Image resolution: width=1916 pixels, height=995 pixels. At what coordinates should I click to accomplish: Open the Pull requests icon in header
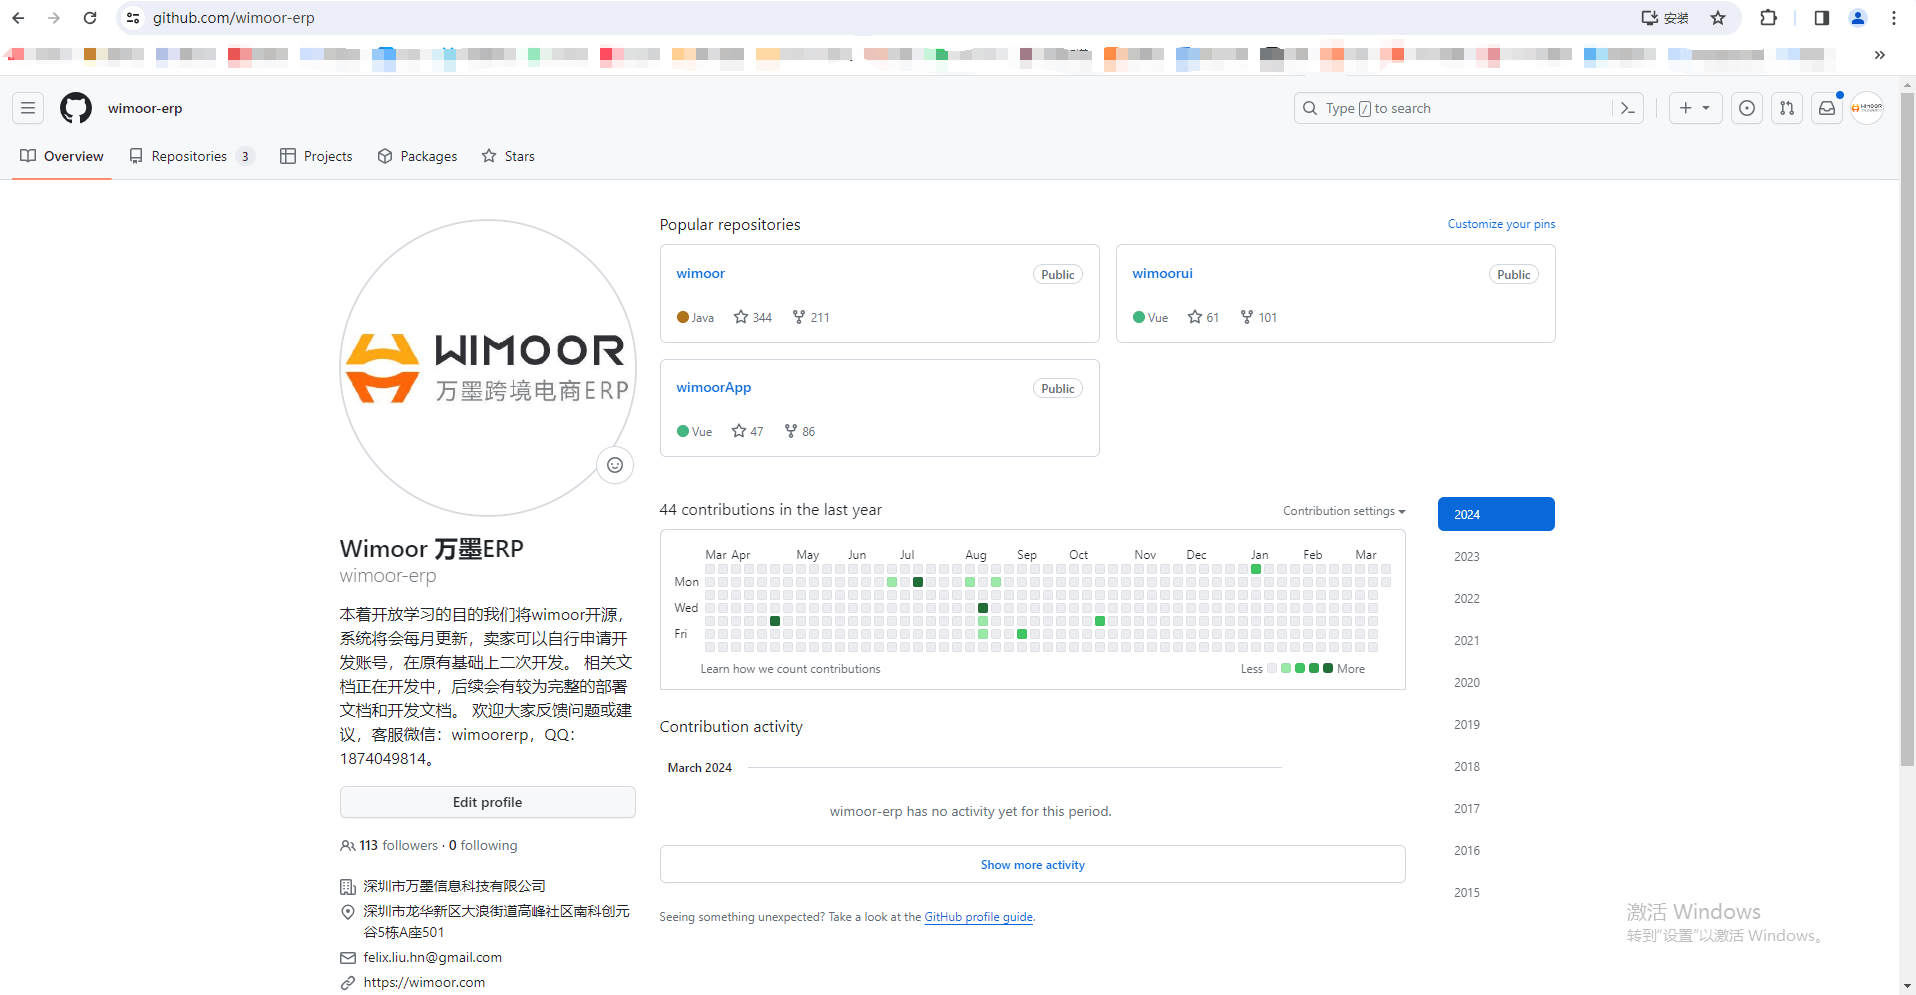pyautogui.click(x=1787, y=108)
